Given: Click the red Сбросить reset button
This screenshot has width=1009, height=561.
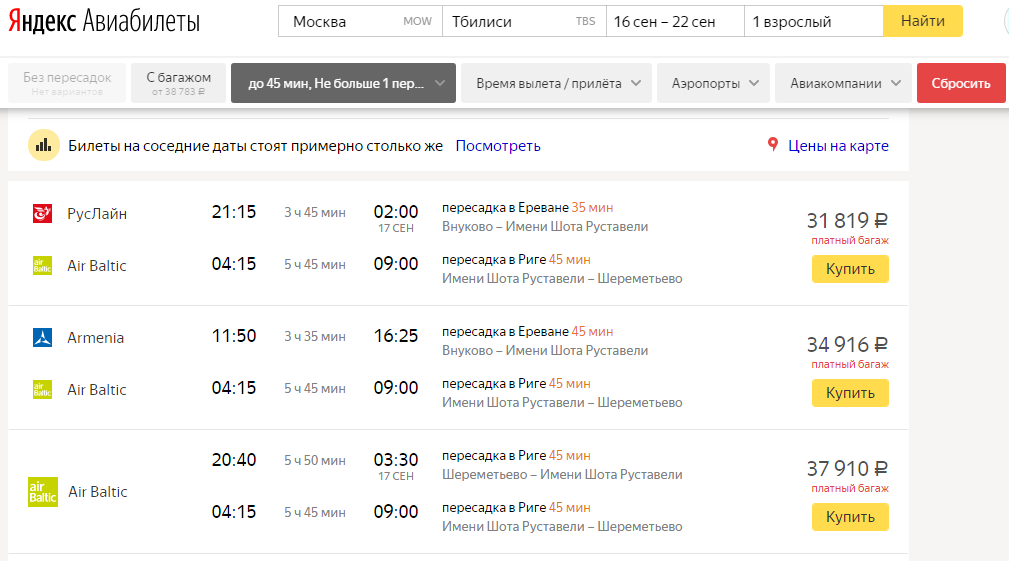Looking at the screenshot, I should pos(961,83).
